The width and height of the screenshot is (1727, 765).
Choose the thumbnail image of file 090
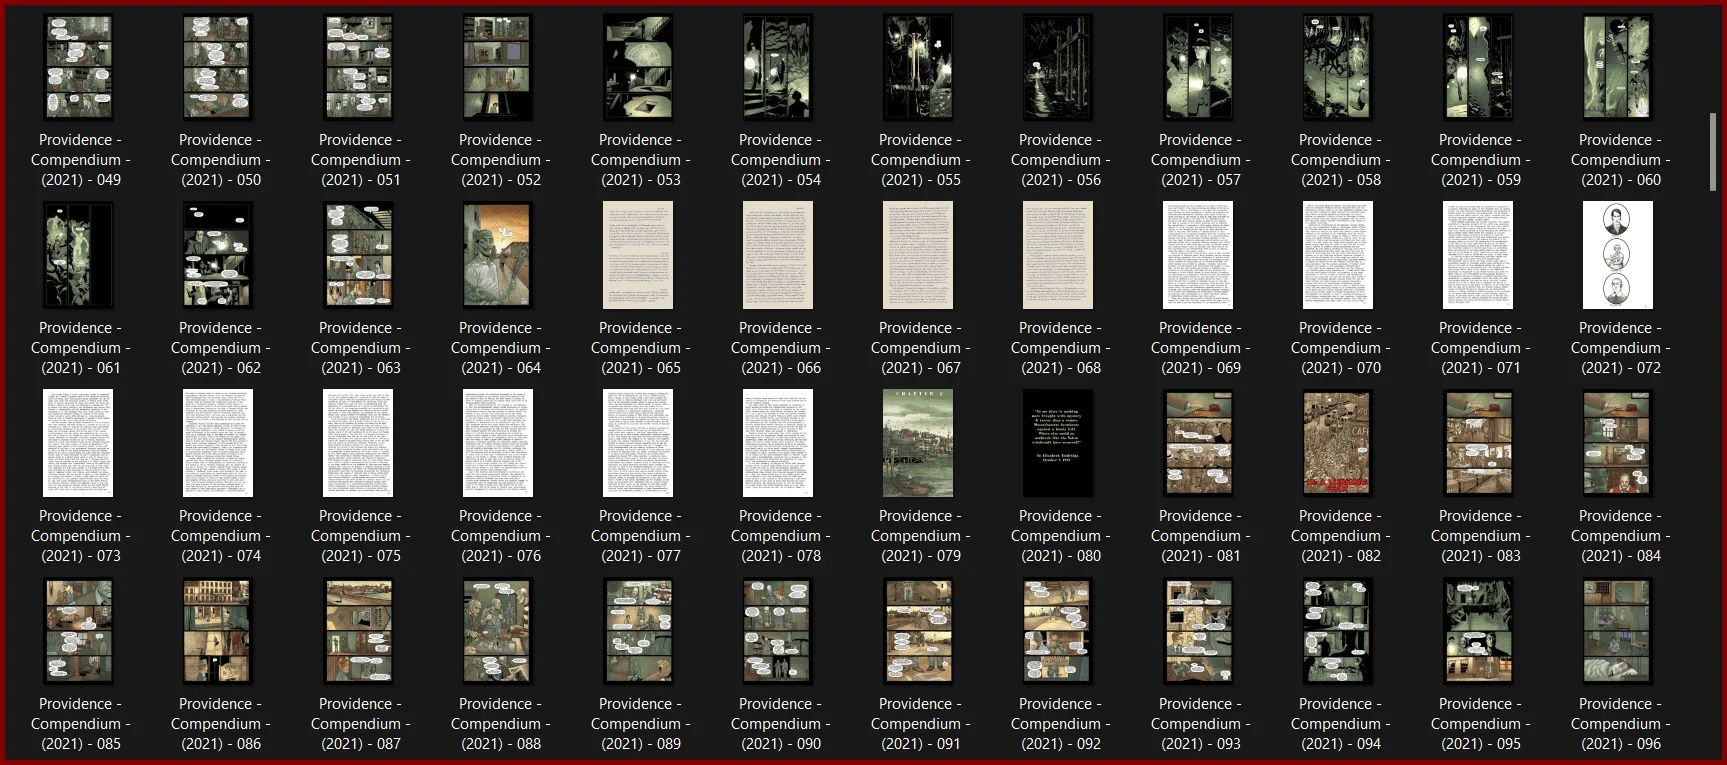(x=778, y=631)
